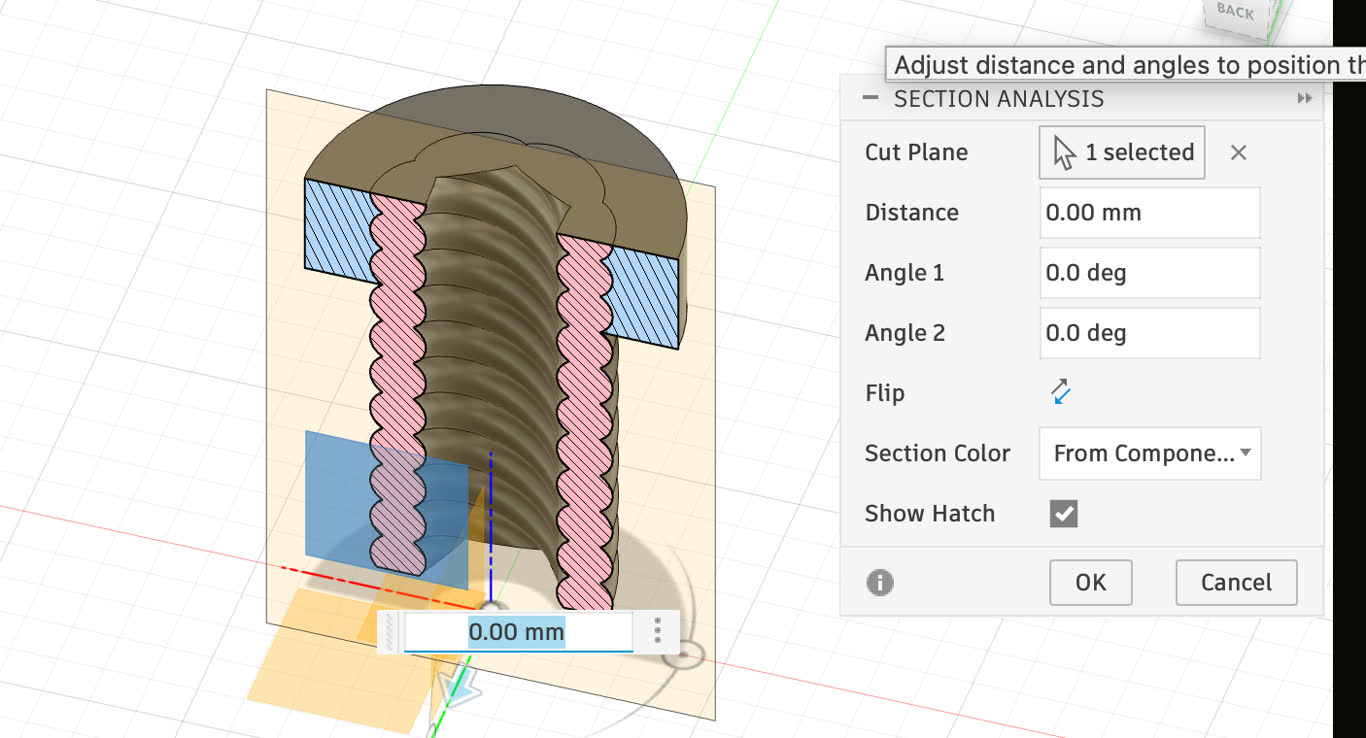1366x738 pixels.
Task: Click the BACK face of the ViewCube
Action: (1235, 13)
